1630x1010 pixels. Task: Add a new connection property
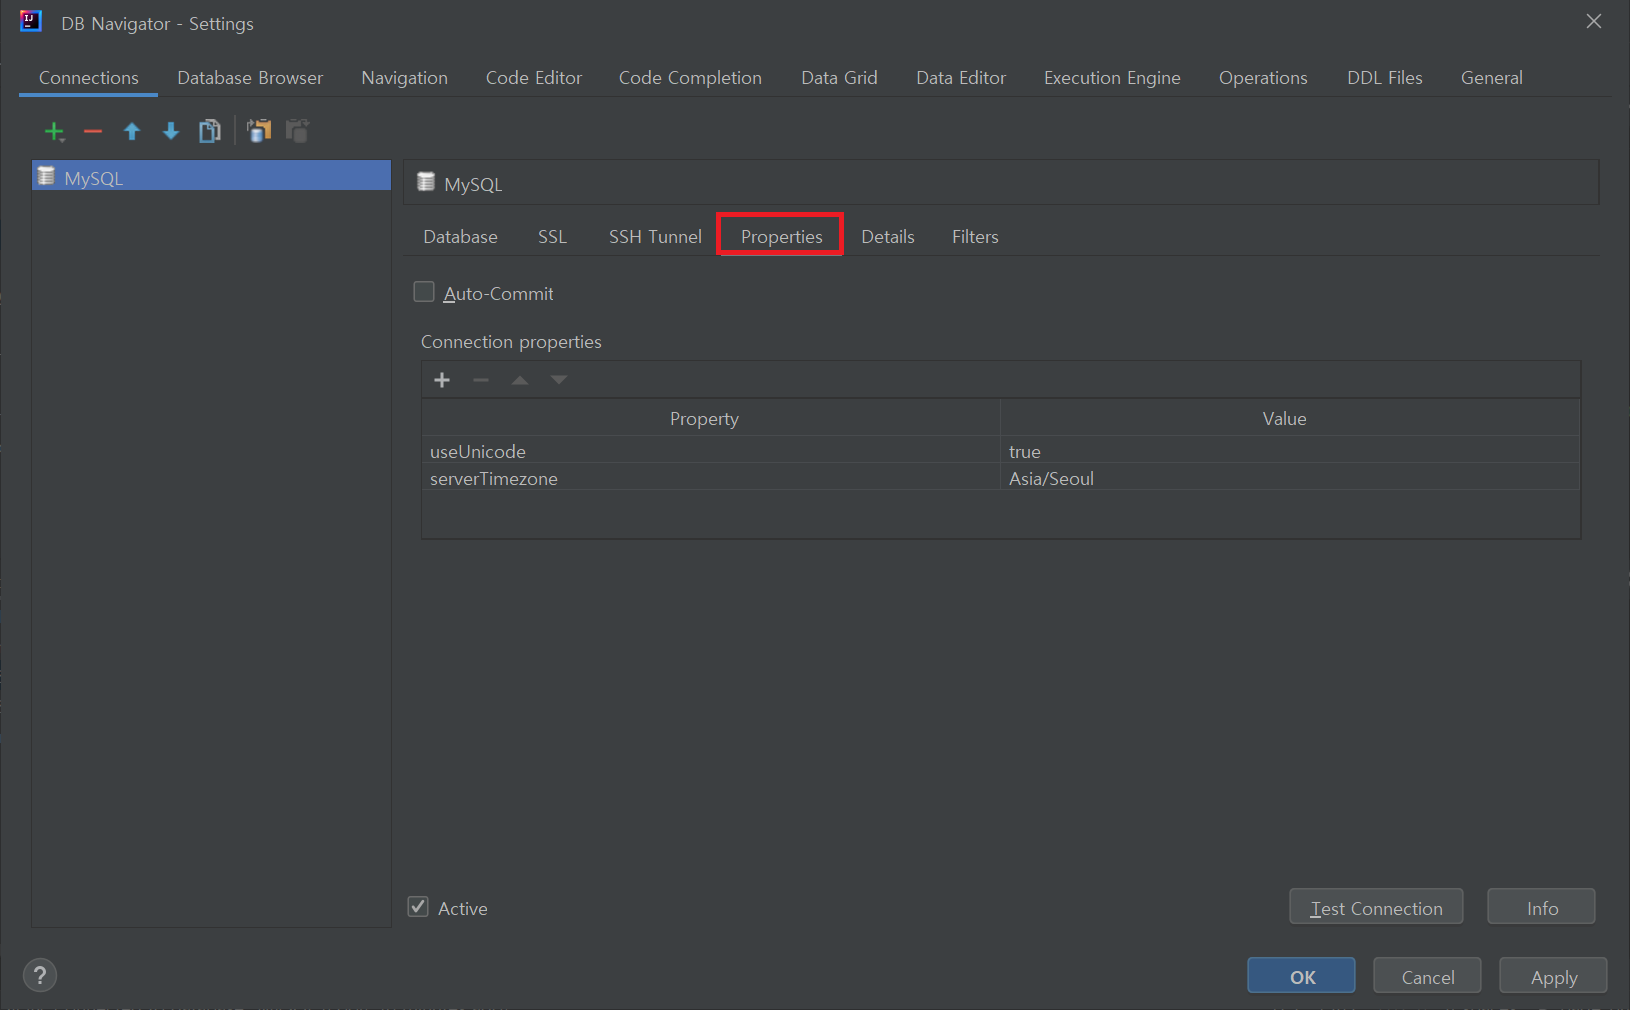442,380
